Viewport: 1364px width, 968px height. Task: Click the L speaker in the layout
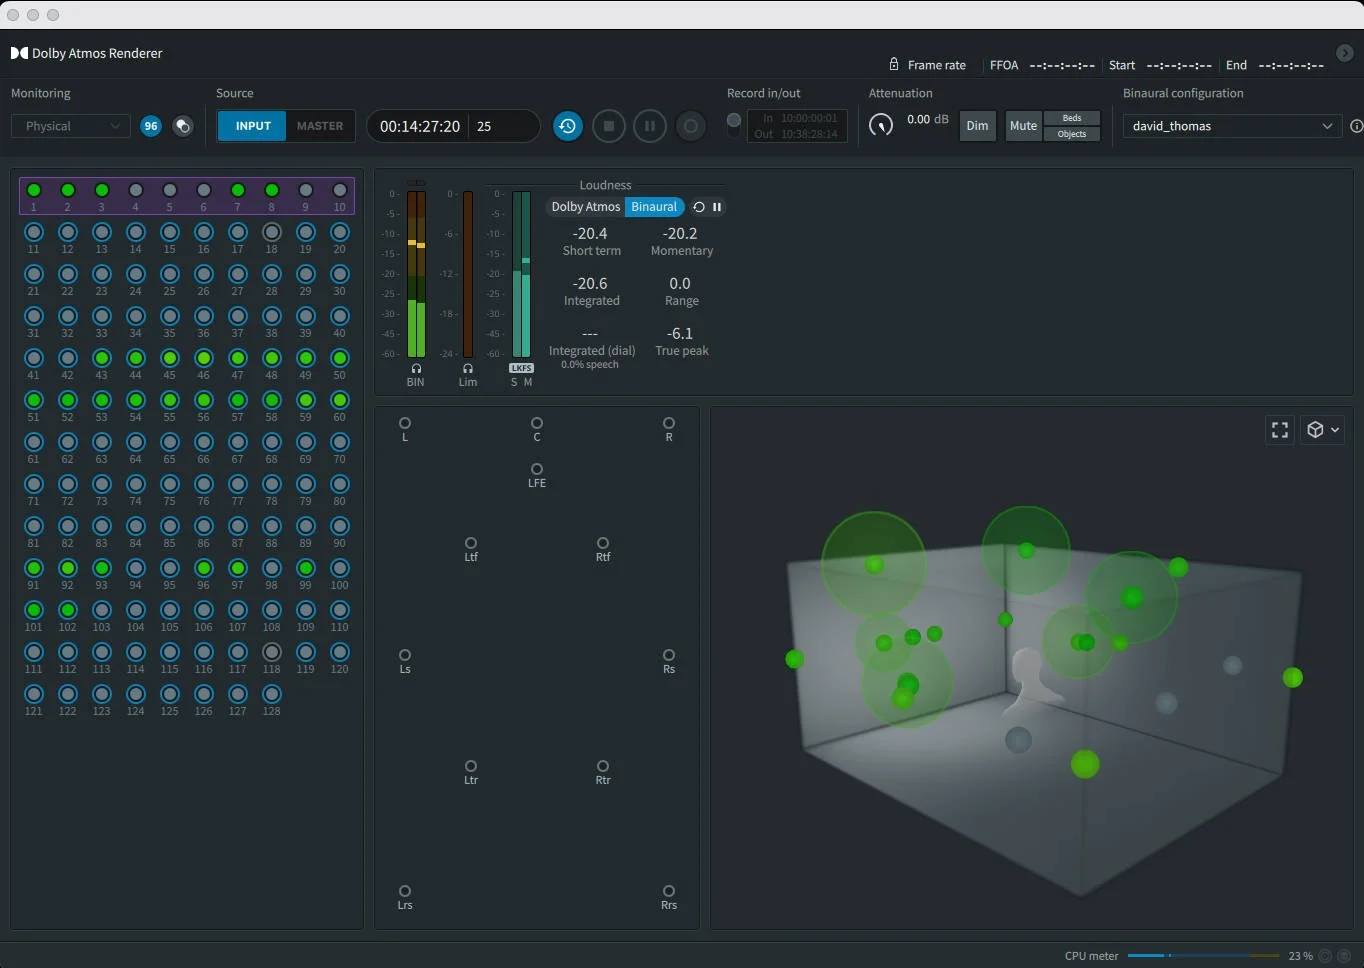coord(405,423)
